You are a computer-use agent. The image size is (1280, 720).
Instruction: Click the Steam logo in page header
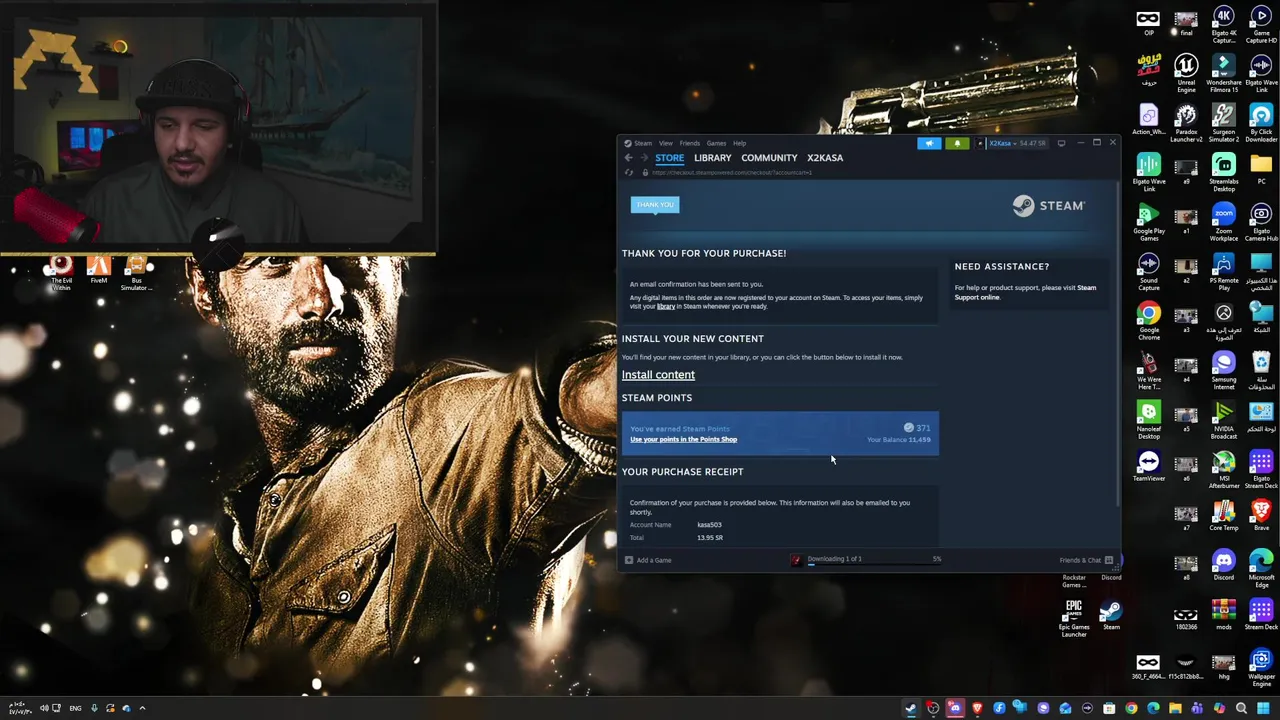coord(1048,205)
